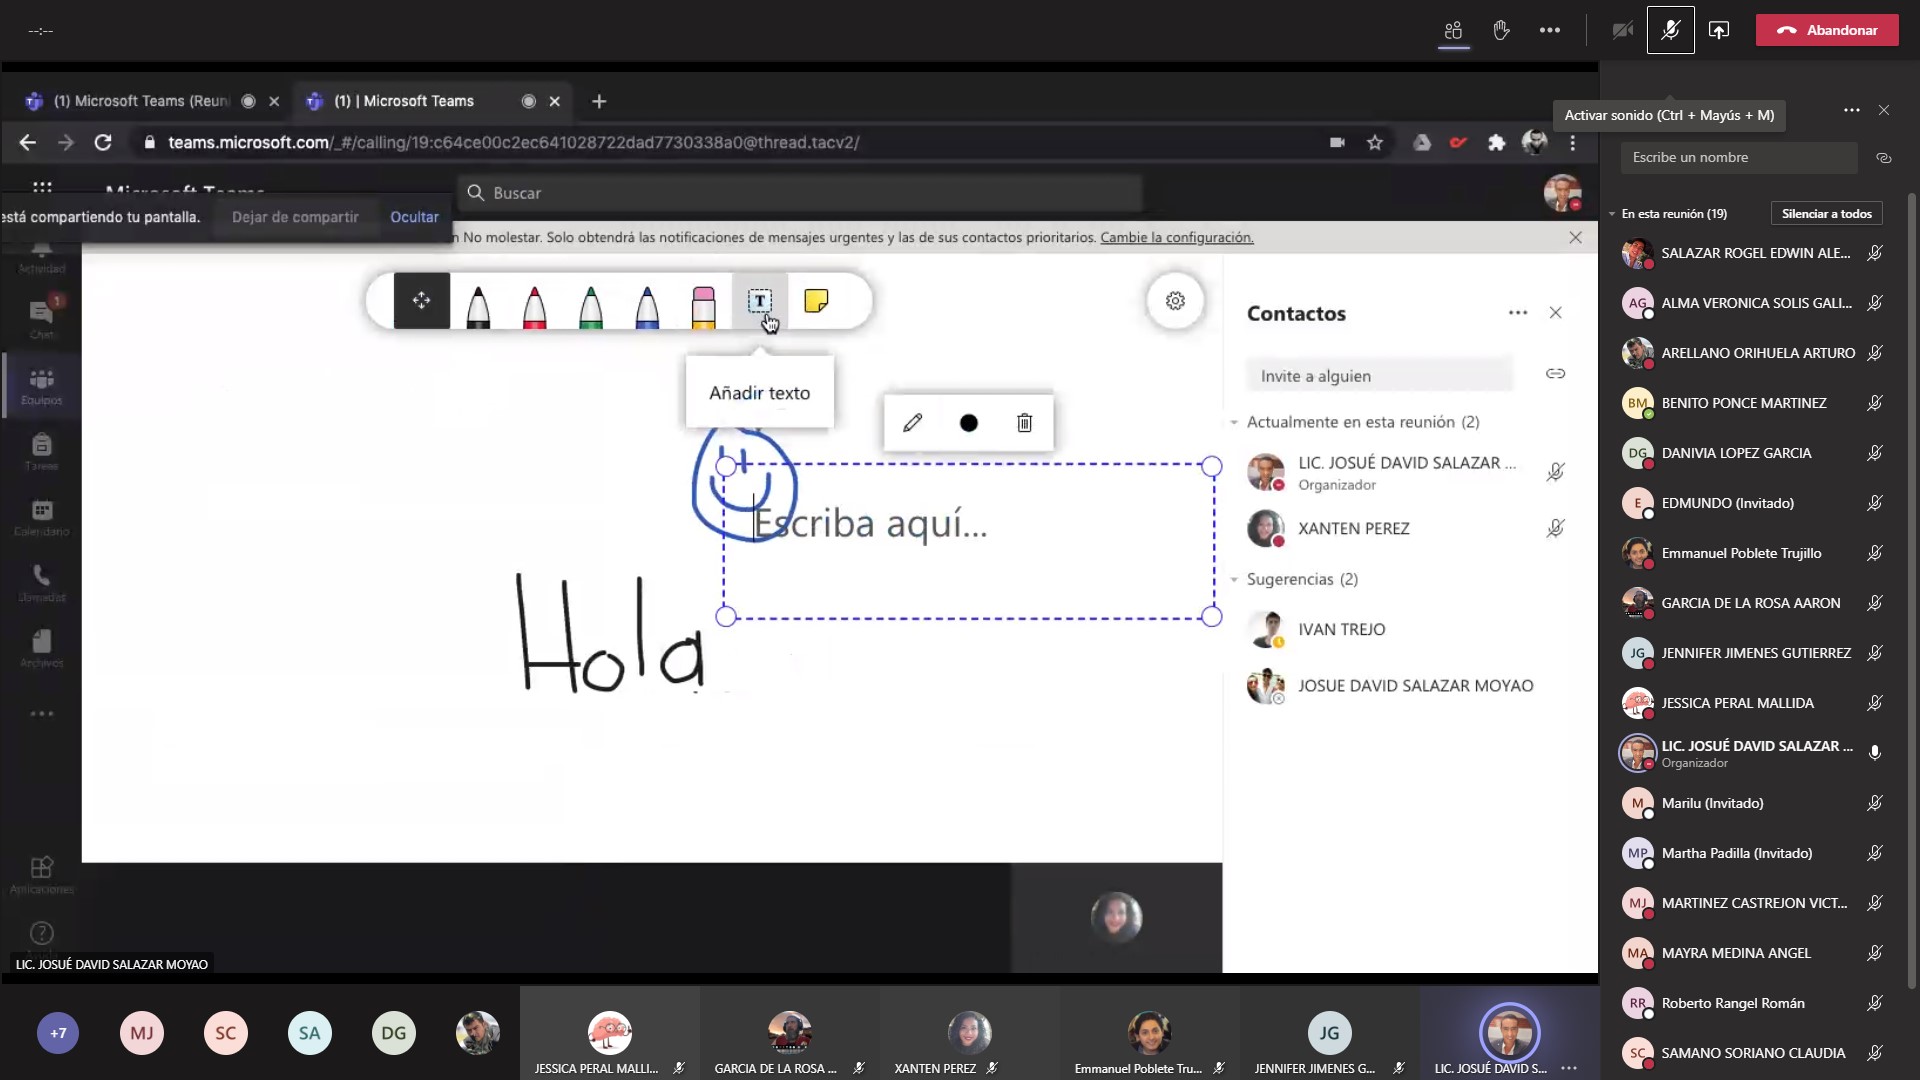Go back in browser

coord(27,143)
